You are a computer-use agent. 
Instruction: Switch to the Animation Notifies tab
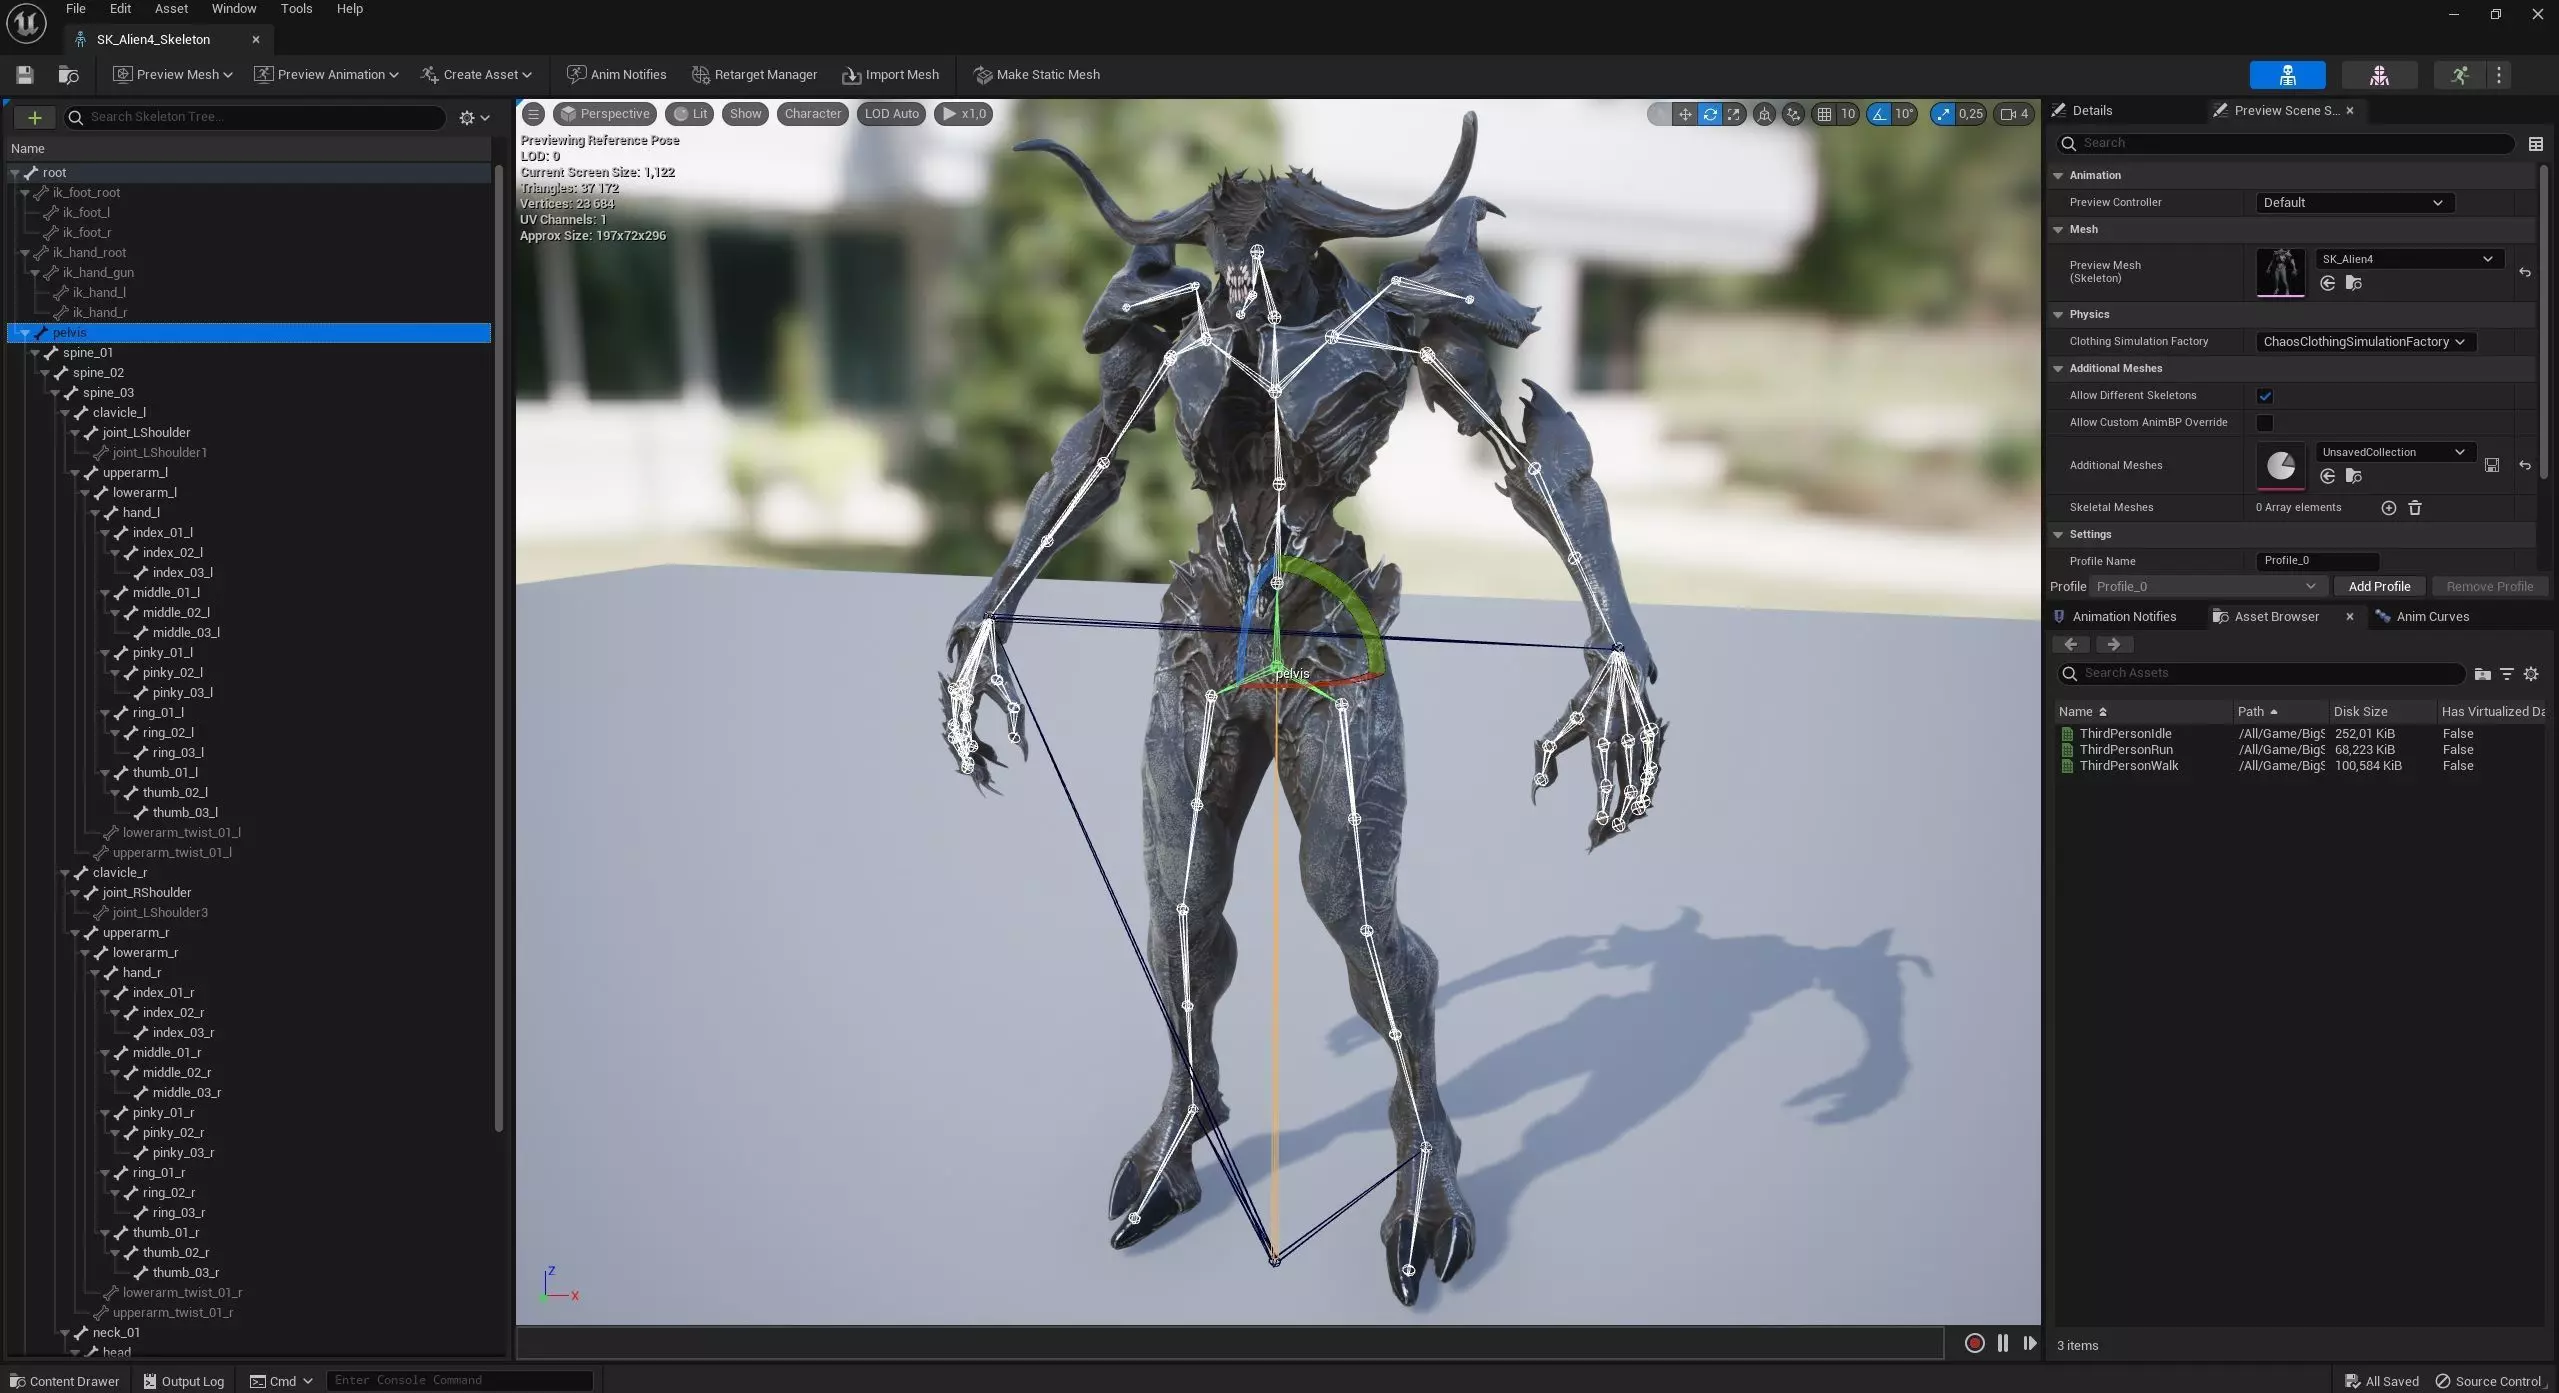point(2124,617)
